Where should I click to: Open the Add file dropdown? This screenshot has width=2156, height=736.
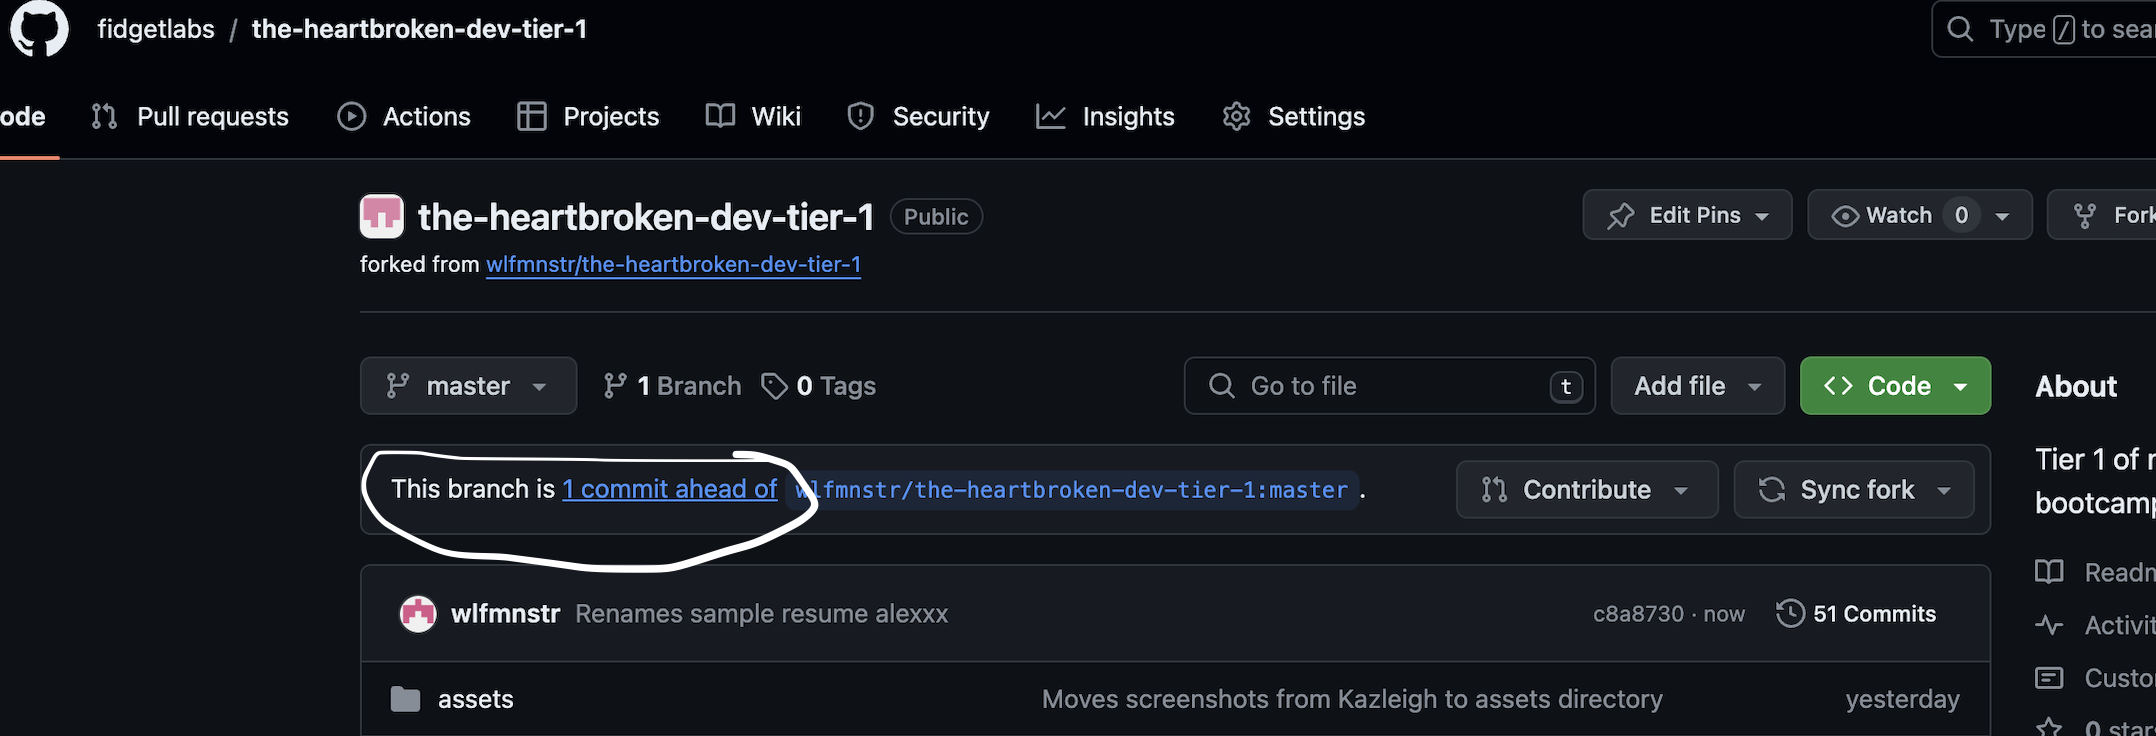coord(1697,386)
